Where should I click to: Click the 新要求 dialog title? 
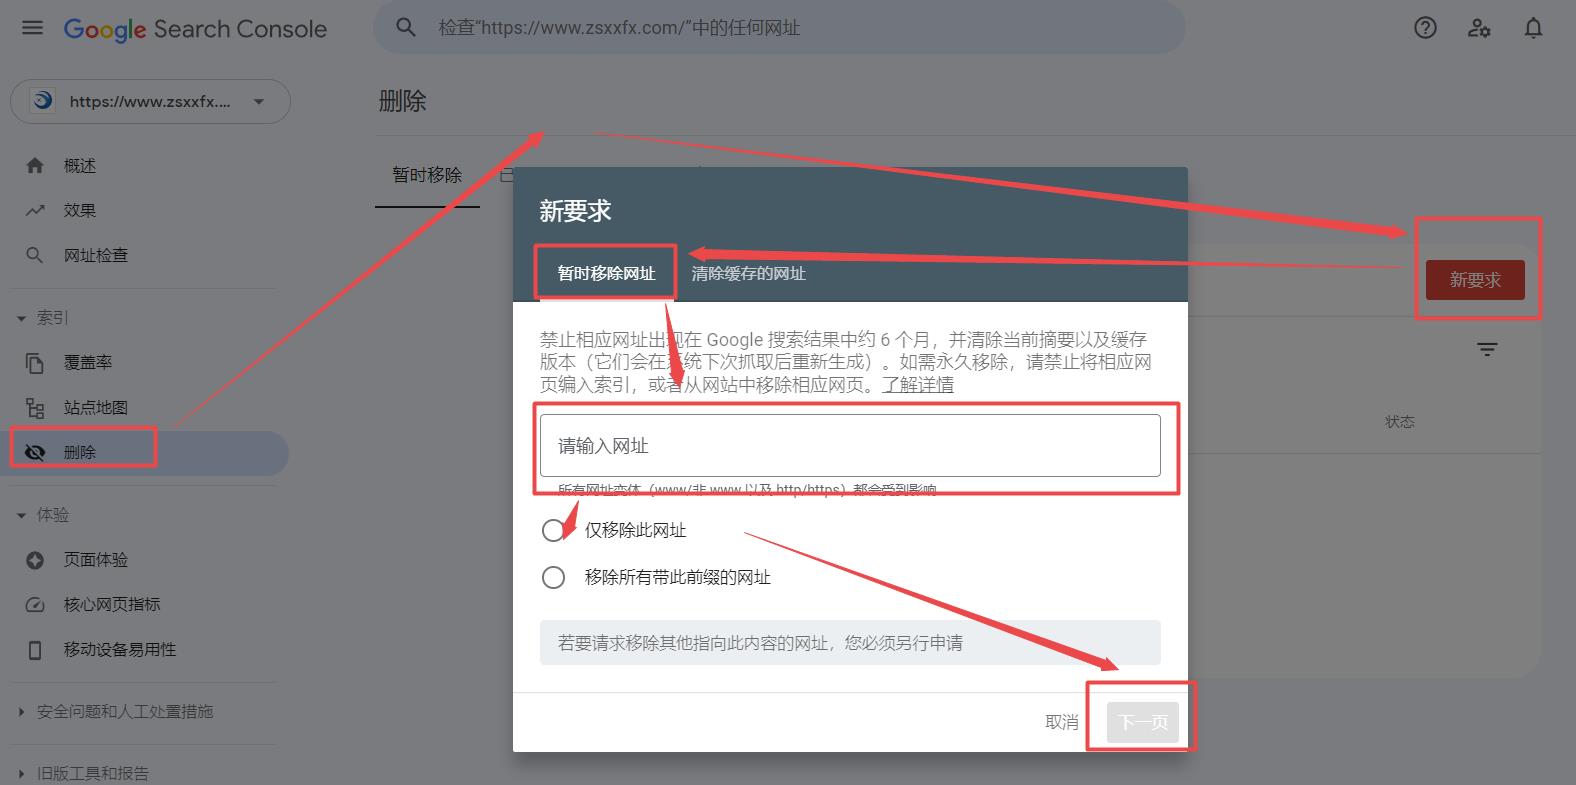click(x=575, y=211)
